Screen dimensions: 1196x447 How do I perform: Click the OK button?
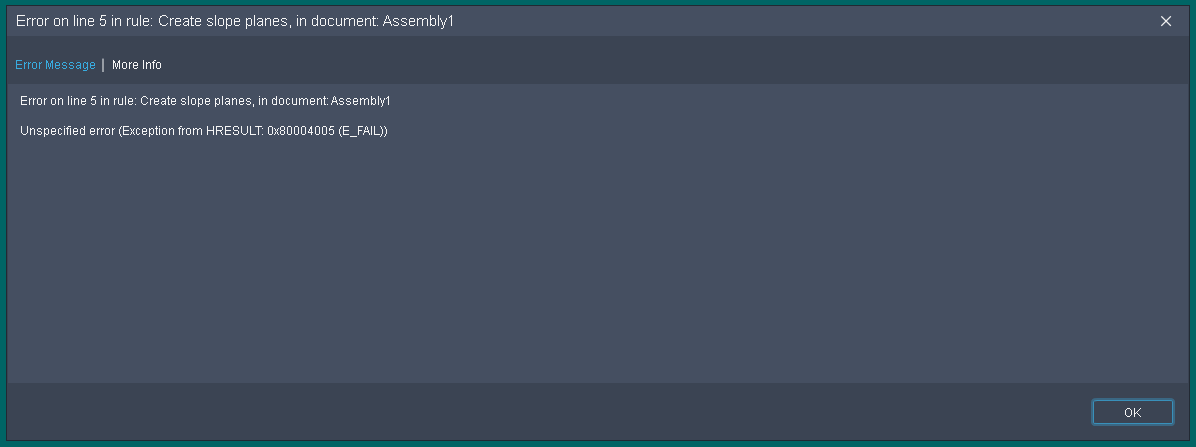tap(1132, 412)
